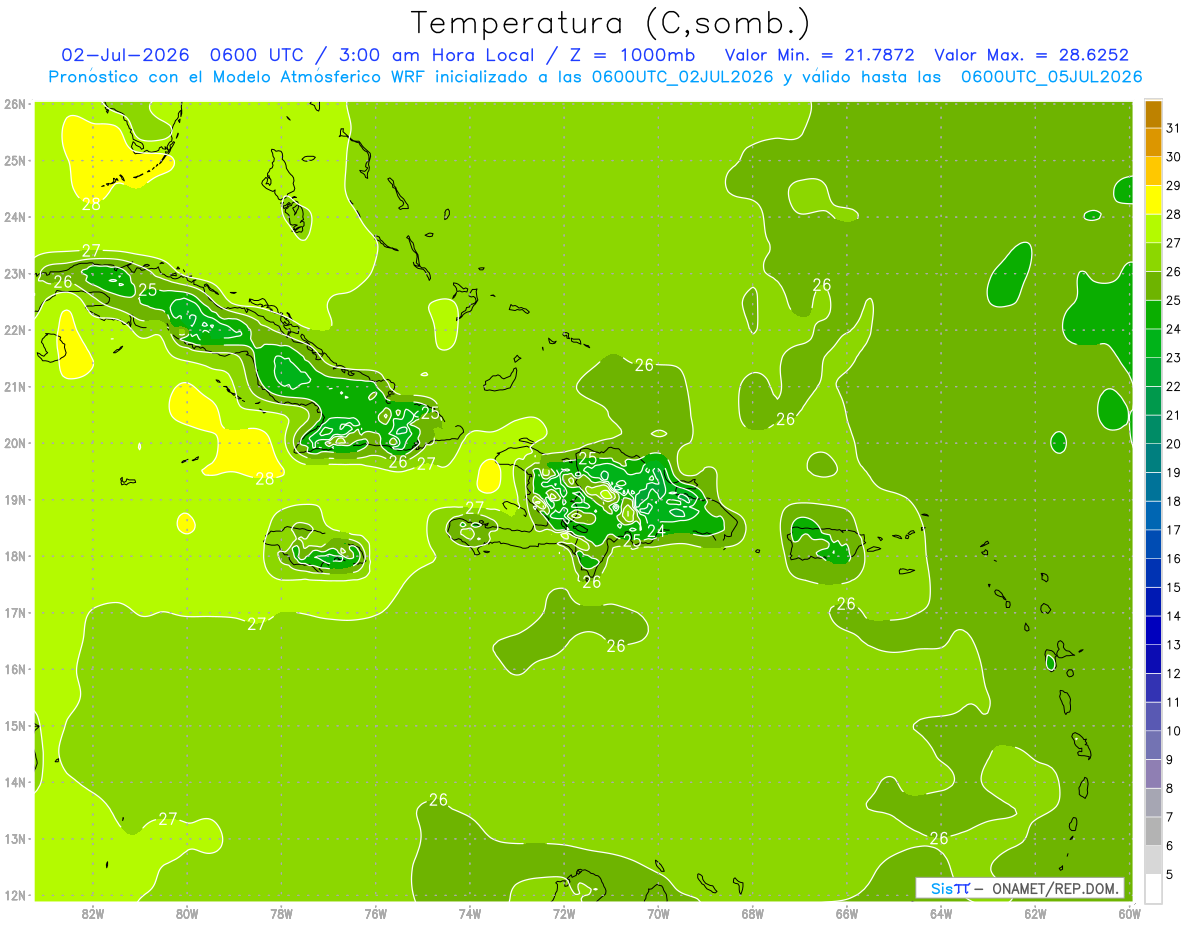Click the '12N' latitude label
The image size is (1200, 927).
(15, 895)
